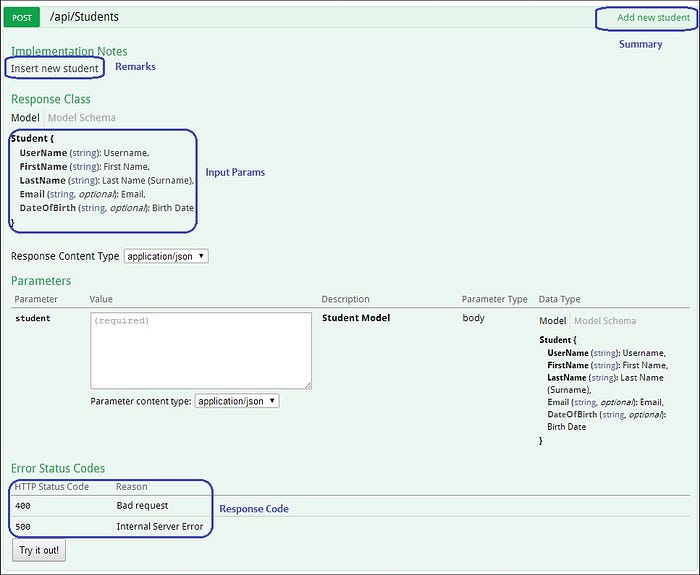Image resolution: width=700 pixels, height=575 pixels.
Task: Open the Response Content Type dropdown
Action: coord(166,256)
